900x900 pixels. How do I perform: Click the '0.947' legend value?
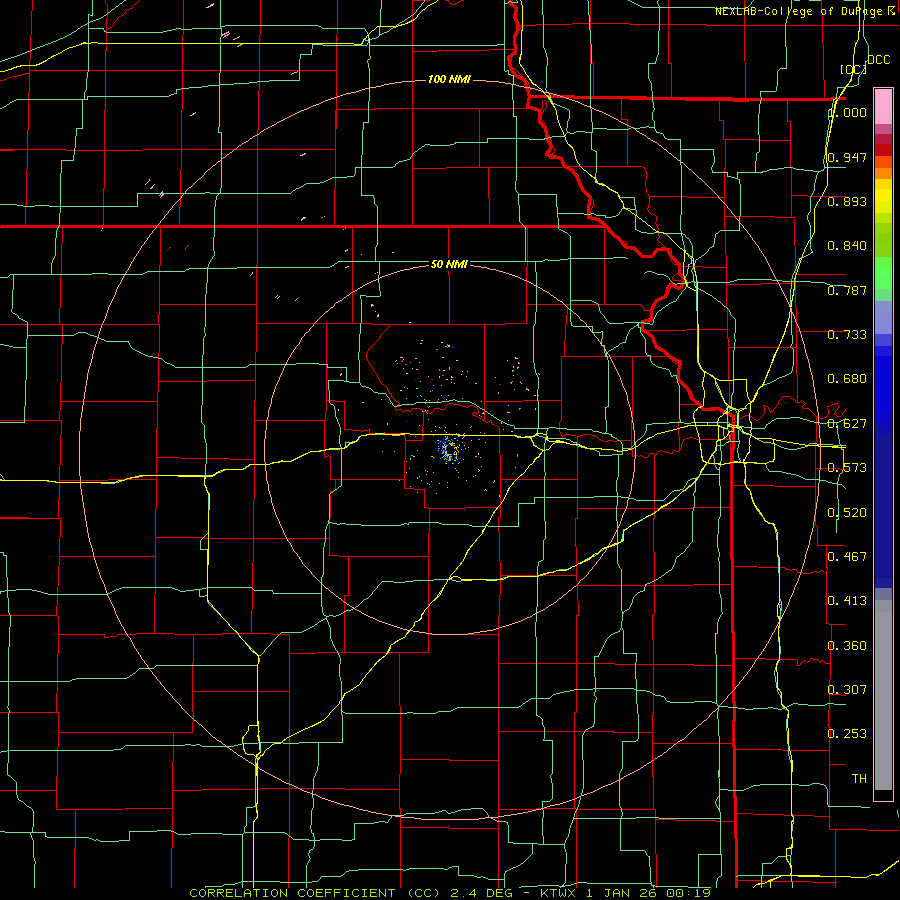[847, 157]
